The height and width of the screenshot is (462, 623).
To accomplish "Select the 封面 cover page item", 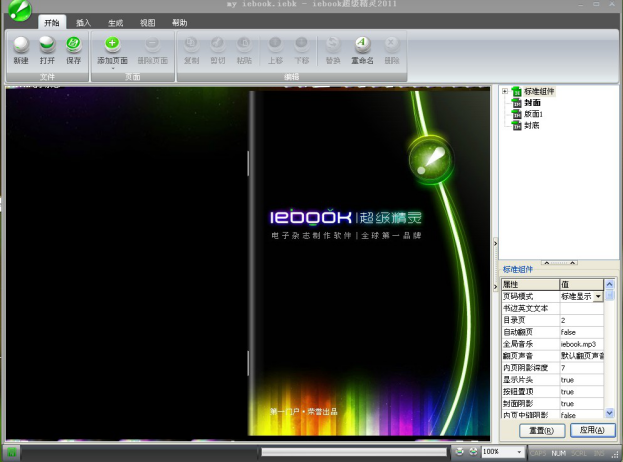I will click(x=532, y=103).
